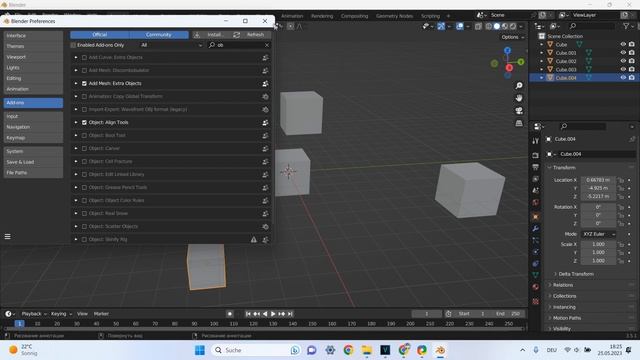Open the viewport Options dropdown
The width and height of the screenshot is (640, 360).
coord(513,37)
